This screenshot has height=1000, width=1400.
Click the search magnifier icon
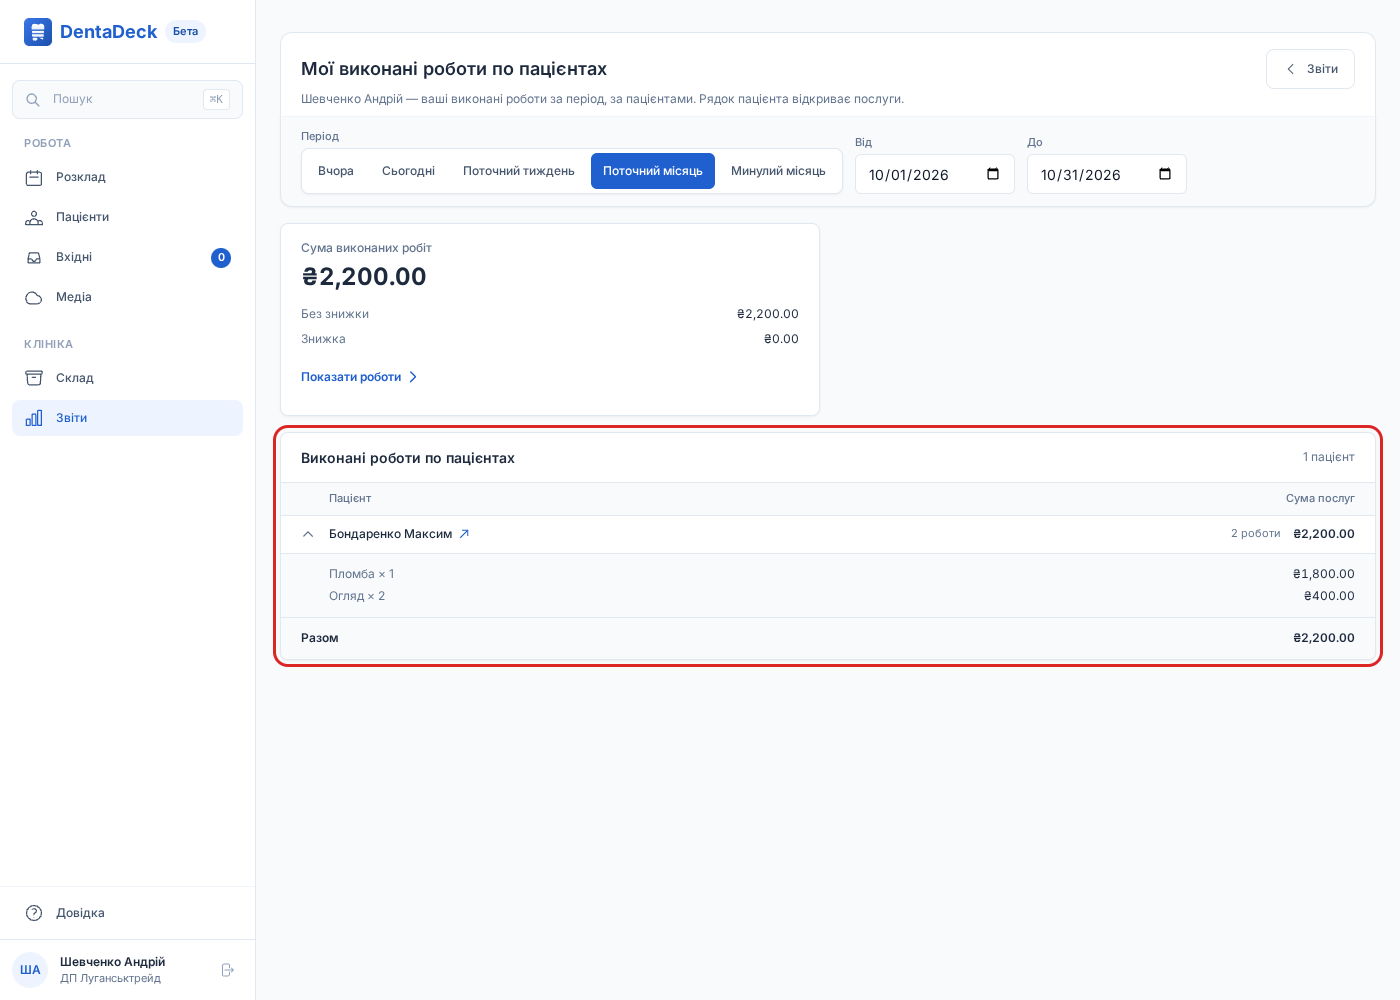[33, 100]
